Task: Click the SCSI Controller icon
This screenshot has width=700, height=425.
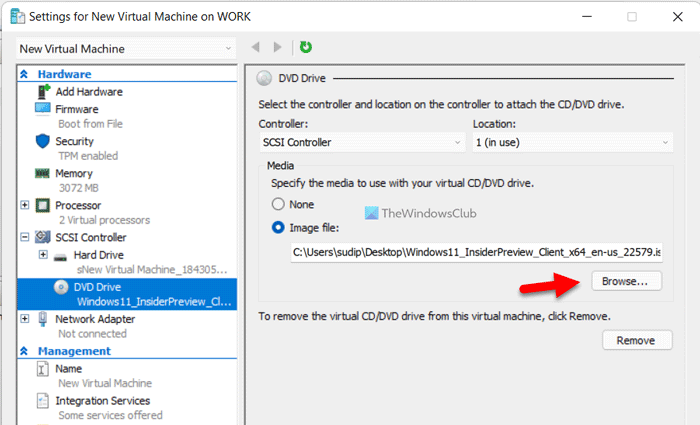Action: pos(43,237)
